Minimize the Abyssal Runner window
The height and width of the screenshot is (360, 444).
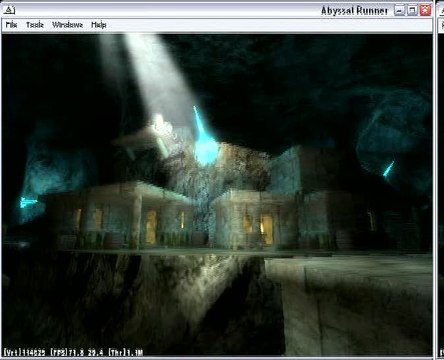[400, 10]
